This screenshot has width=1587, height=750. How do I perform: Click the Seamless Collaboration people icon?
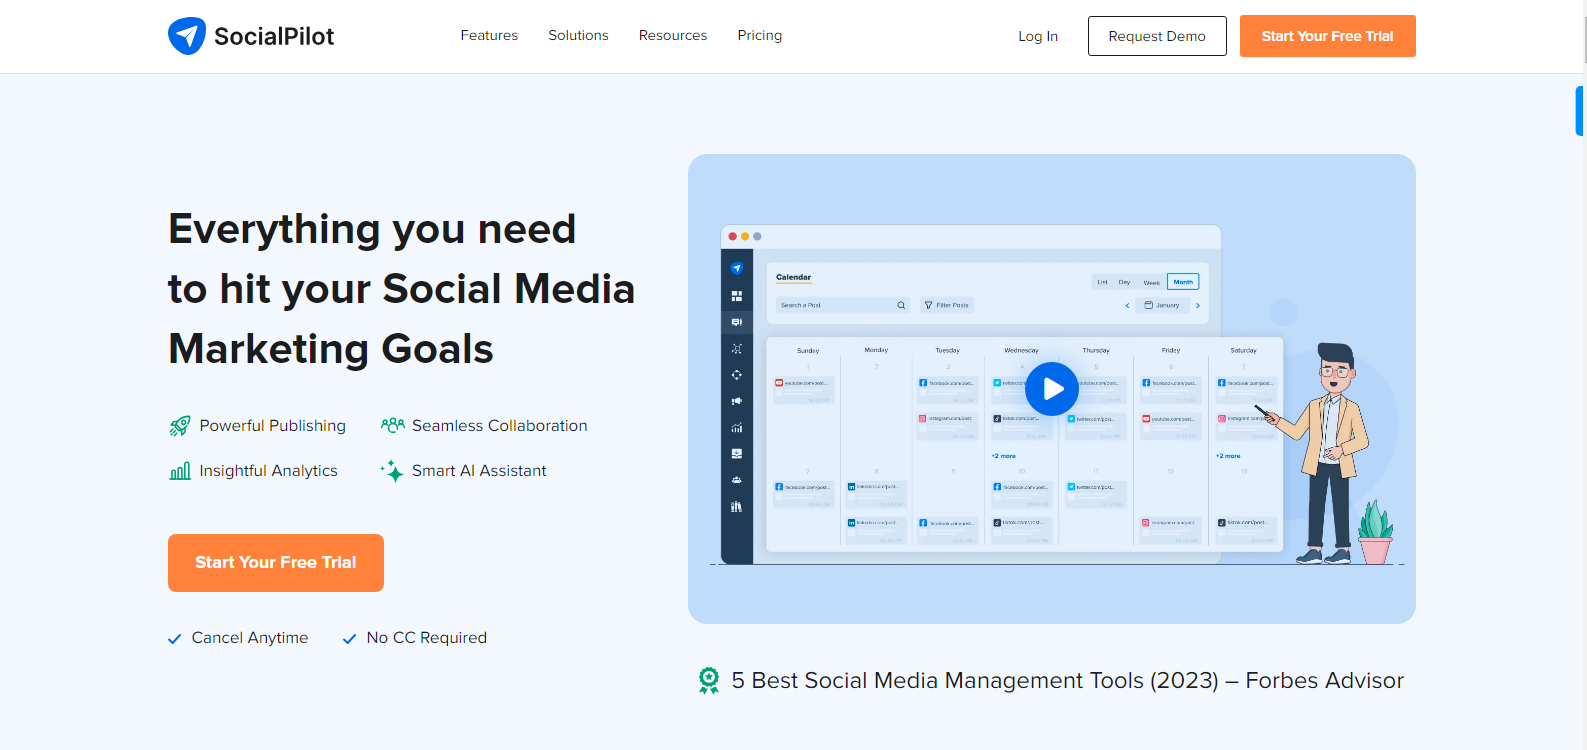[x=393, y=425]
